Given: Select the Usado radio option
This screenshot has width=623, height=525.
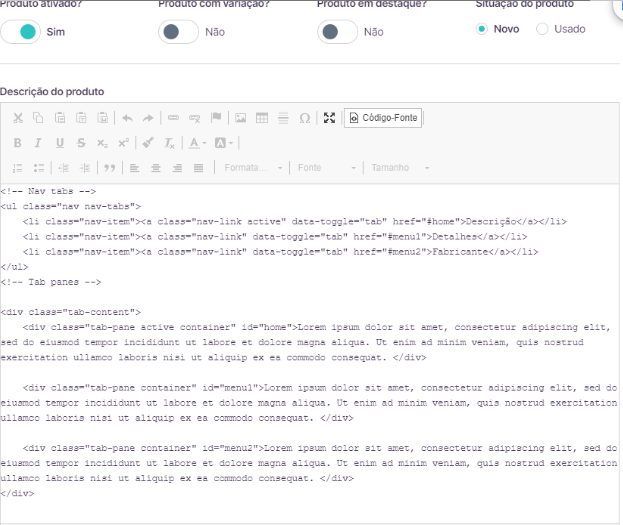Looking at the screenshot, I should tap(542, 29).
